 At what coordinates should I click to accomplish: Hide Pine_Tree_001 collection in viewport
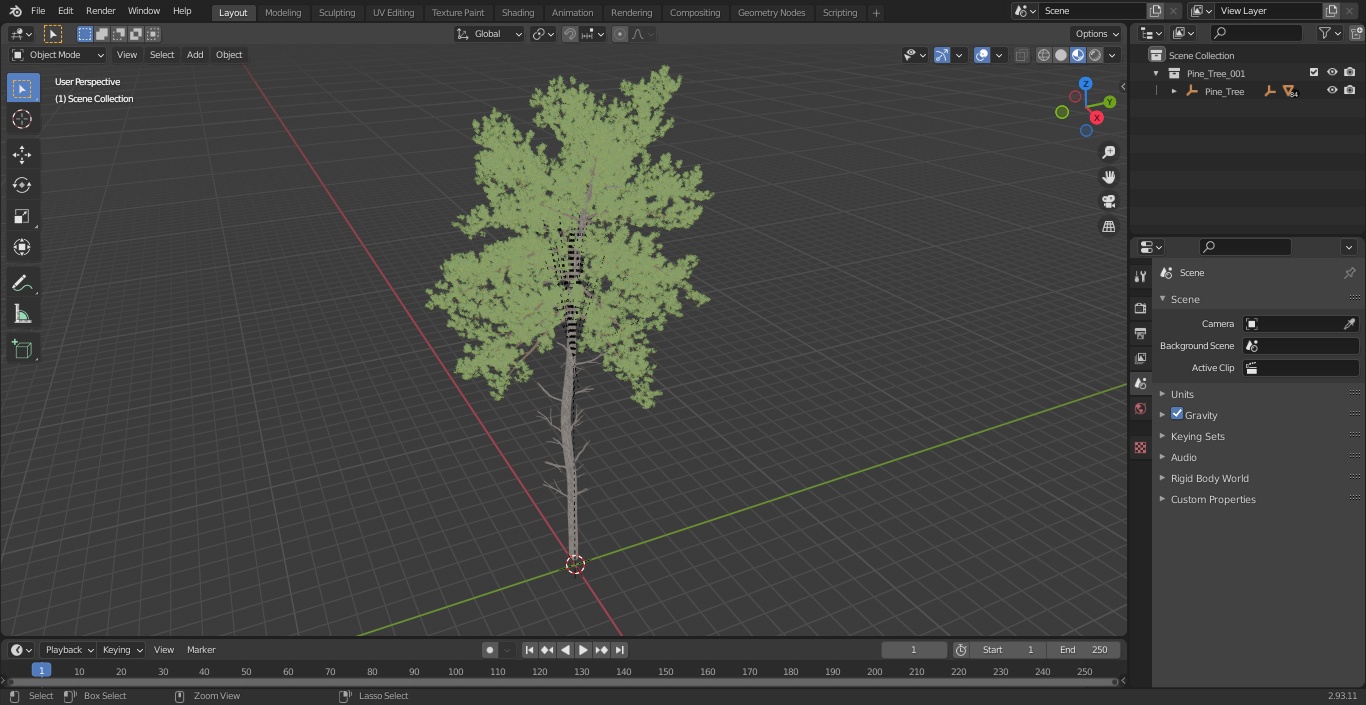(1332, 72)
